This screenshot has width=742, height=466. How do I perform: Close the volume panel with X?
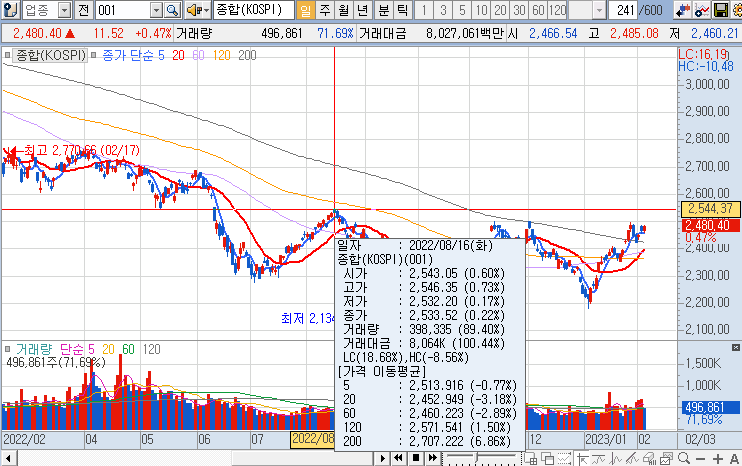pyautogui.click(x=735, y=347)
